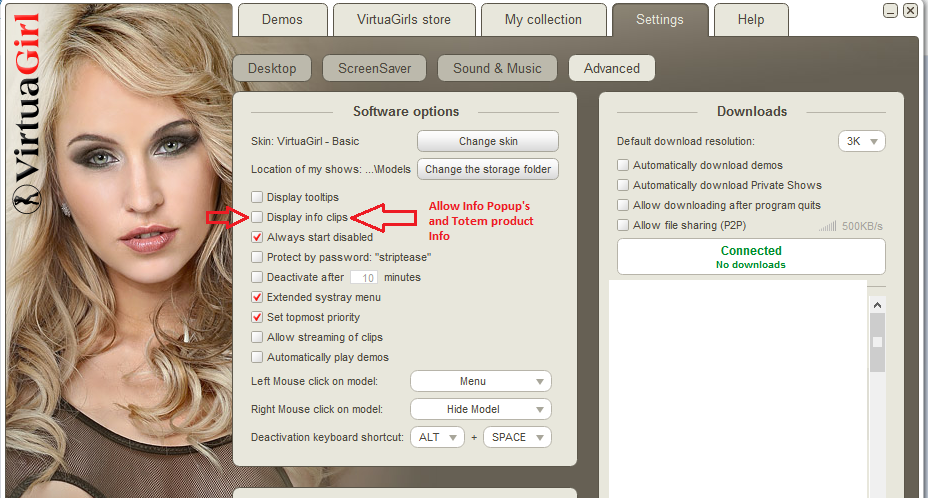Open the VirtuaGirls store tab
The width and height of the screenshot is (928, 498).
pos(403,20)
